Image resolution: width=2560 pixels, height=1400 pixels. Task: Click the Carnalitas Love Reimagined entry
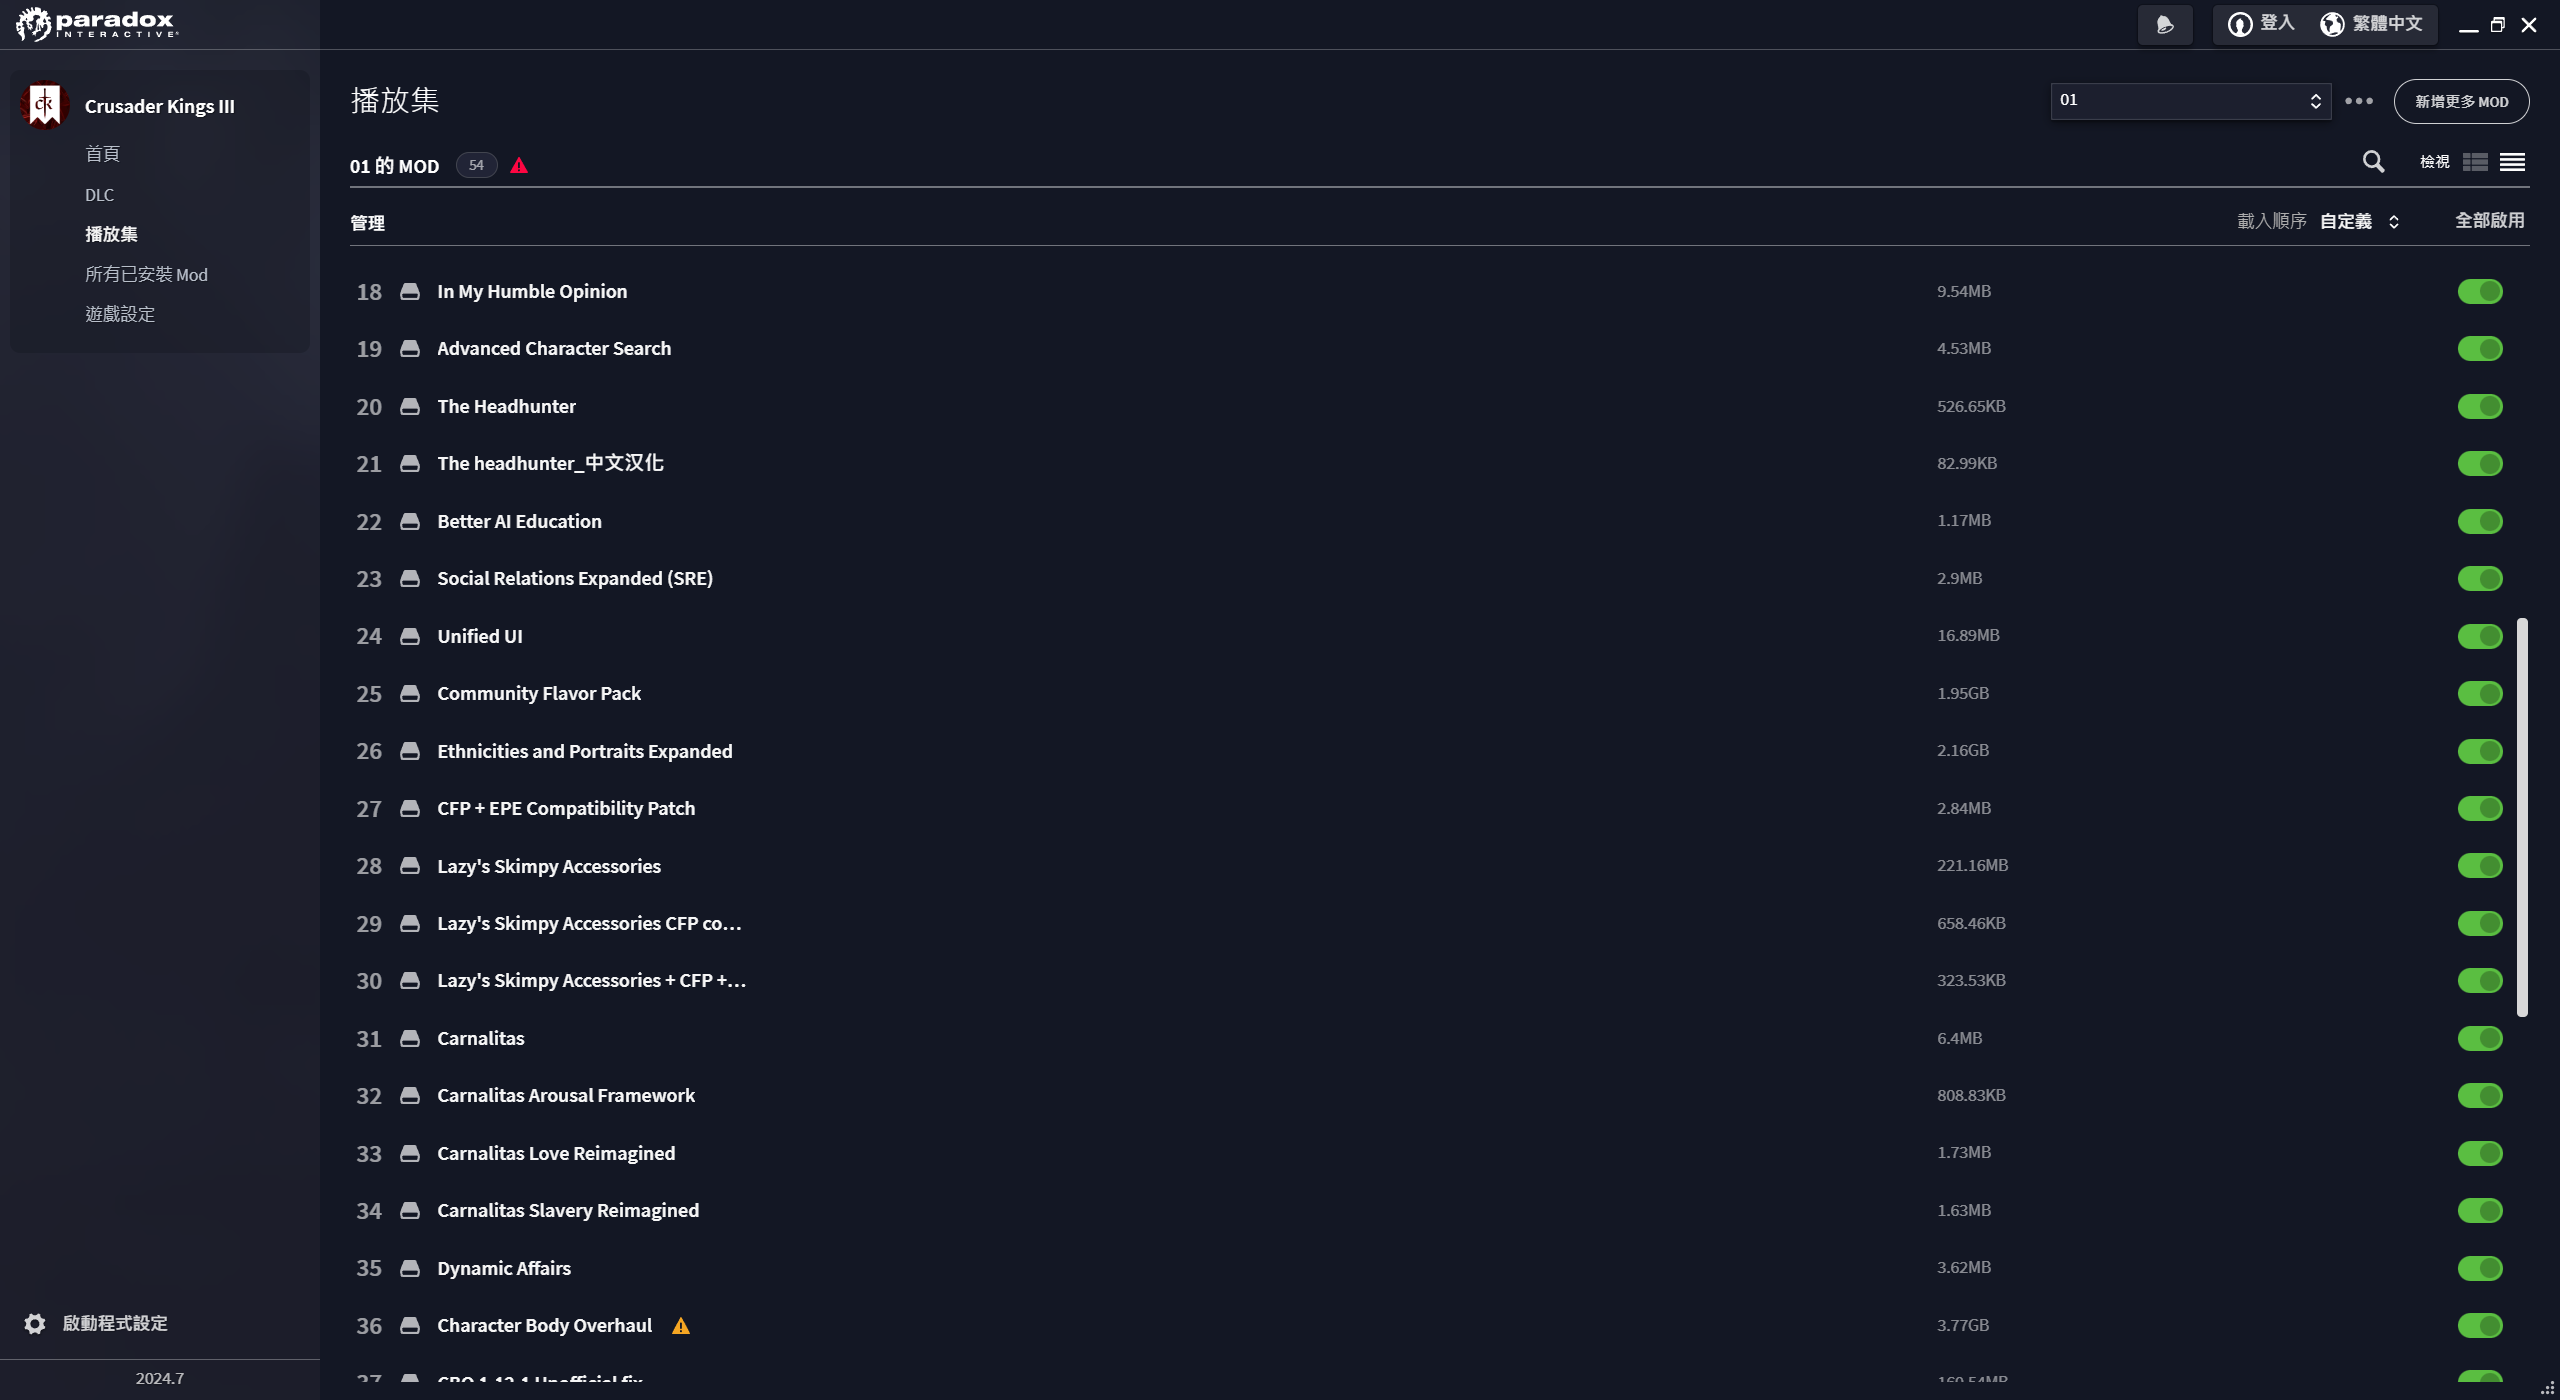coord(556,1154)
